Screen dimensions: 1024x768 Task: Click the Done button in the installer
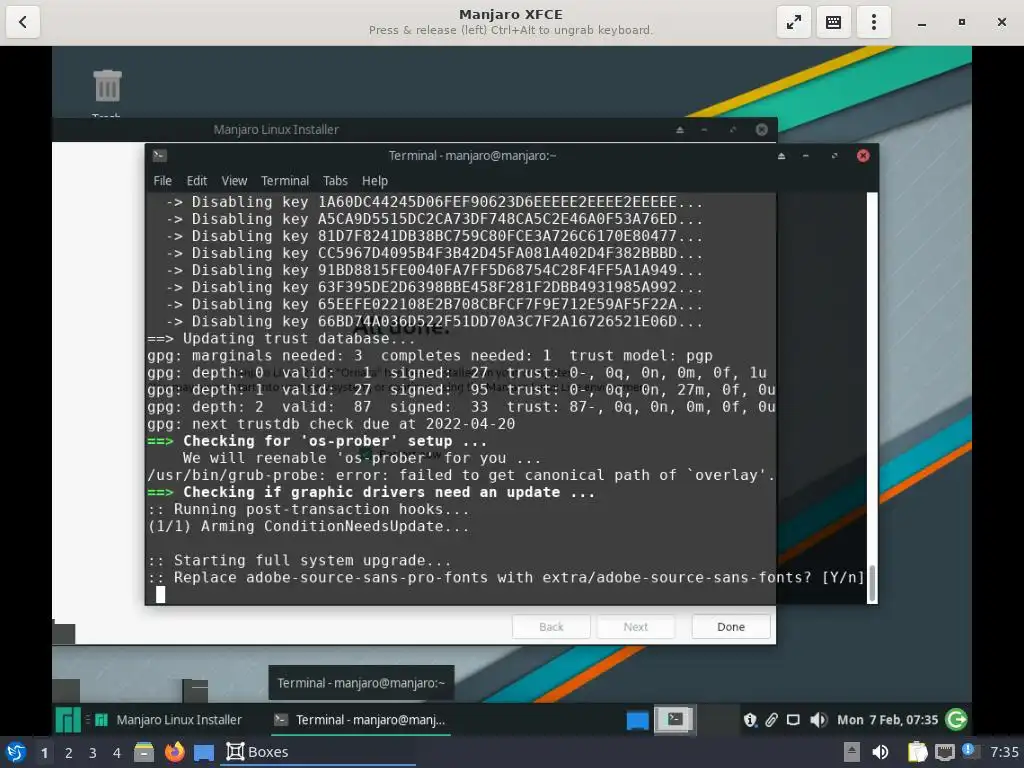coord(731,627)
